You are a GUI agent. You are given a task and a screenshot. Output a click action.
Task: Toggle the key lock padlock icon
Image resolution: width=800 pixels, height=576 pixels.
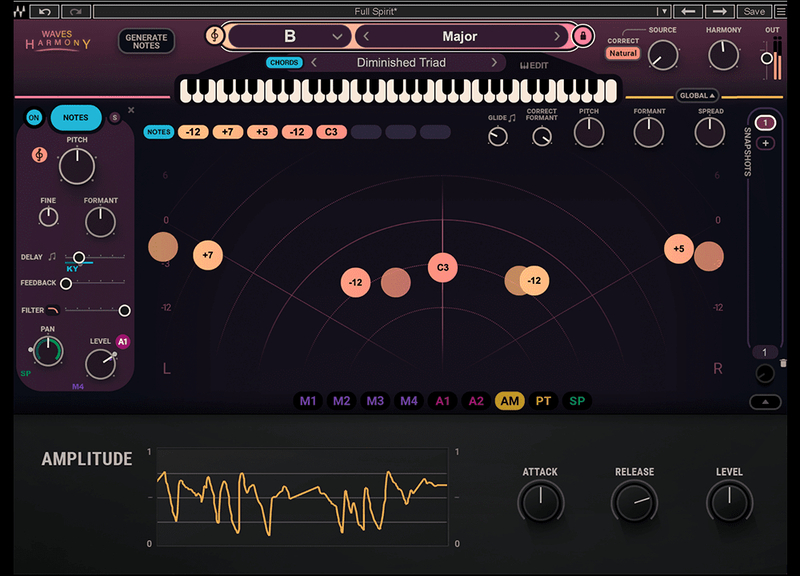[583, 36]
